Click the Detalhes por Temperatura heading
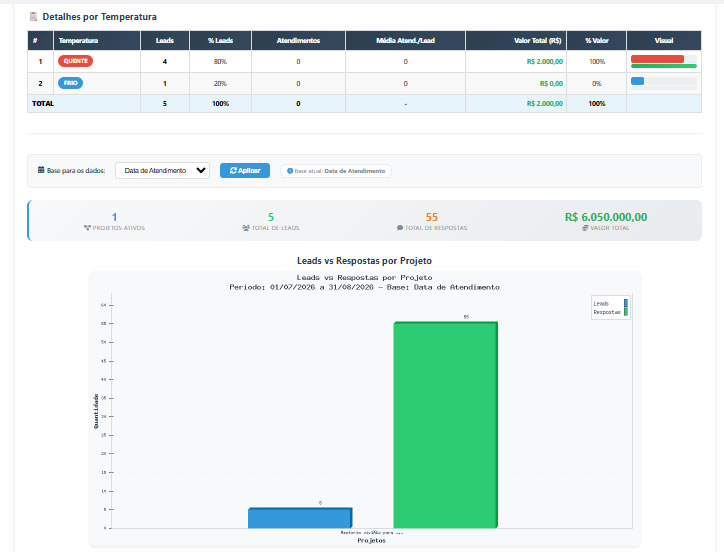The width and height of the screenshot is (724, 552). pos(99,17)
